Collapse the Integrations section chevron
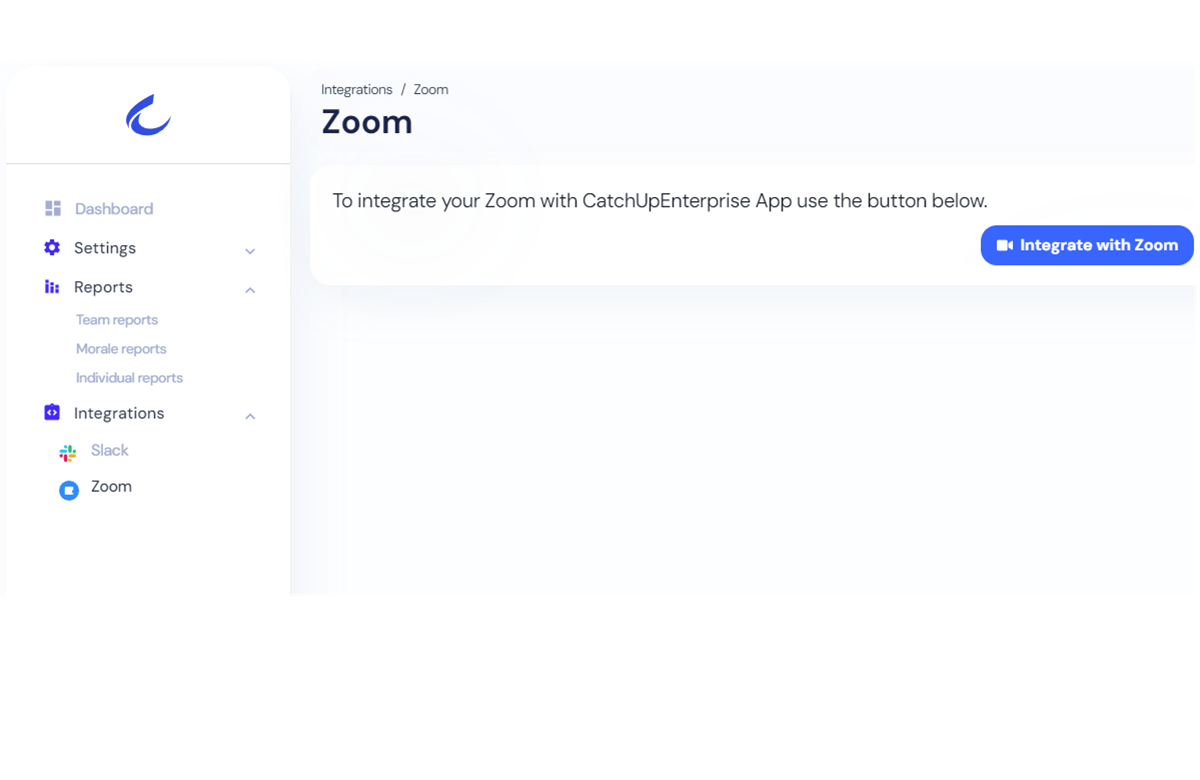 (250, 416)
